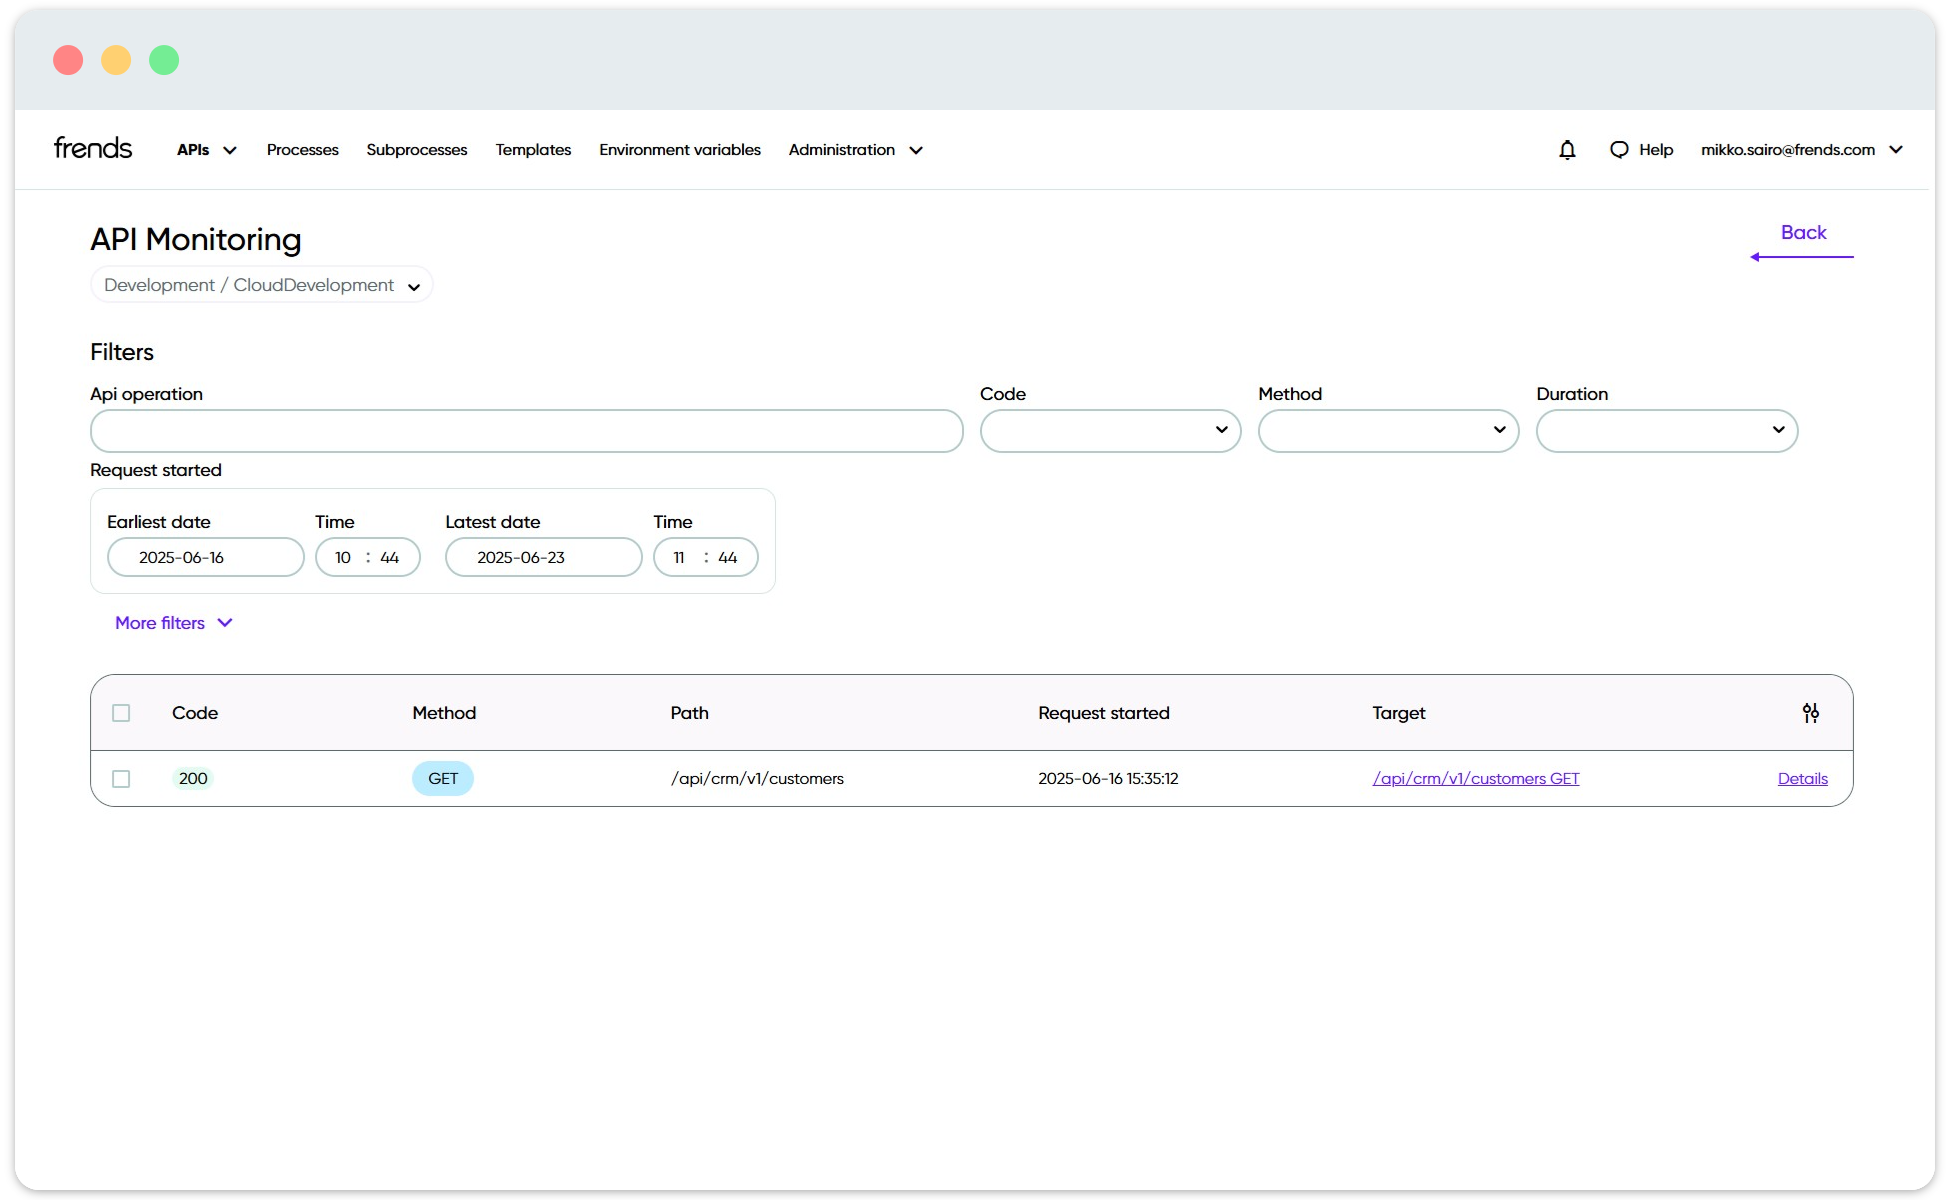The width and height of the screenshot is (1950, 1200).
Task: Open the Development / CloudDevelopment environment selector
Action: pyautogui.click(x=261, y=285)
